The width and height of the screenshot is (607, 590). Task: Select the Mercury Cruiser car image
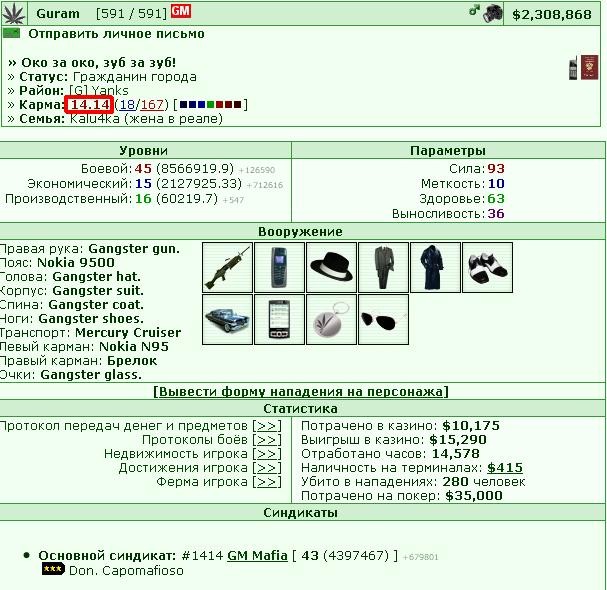tap(227, 319)
